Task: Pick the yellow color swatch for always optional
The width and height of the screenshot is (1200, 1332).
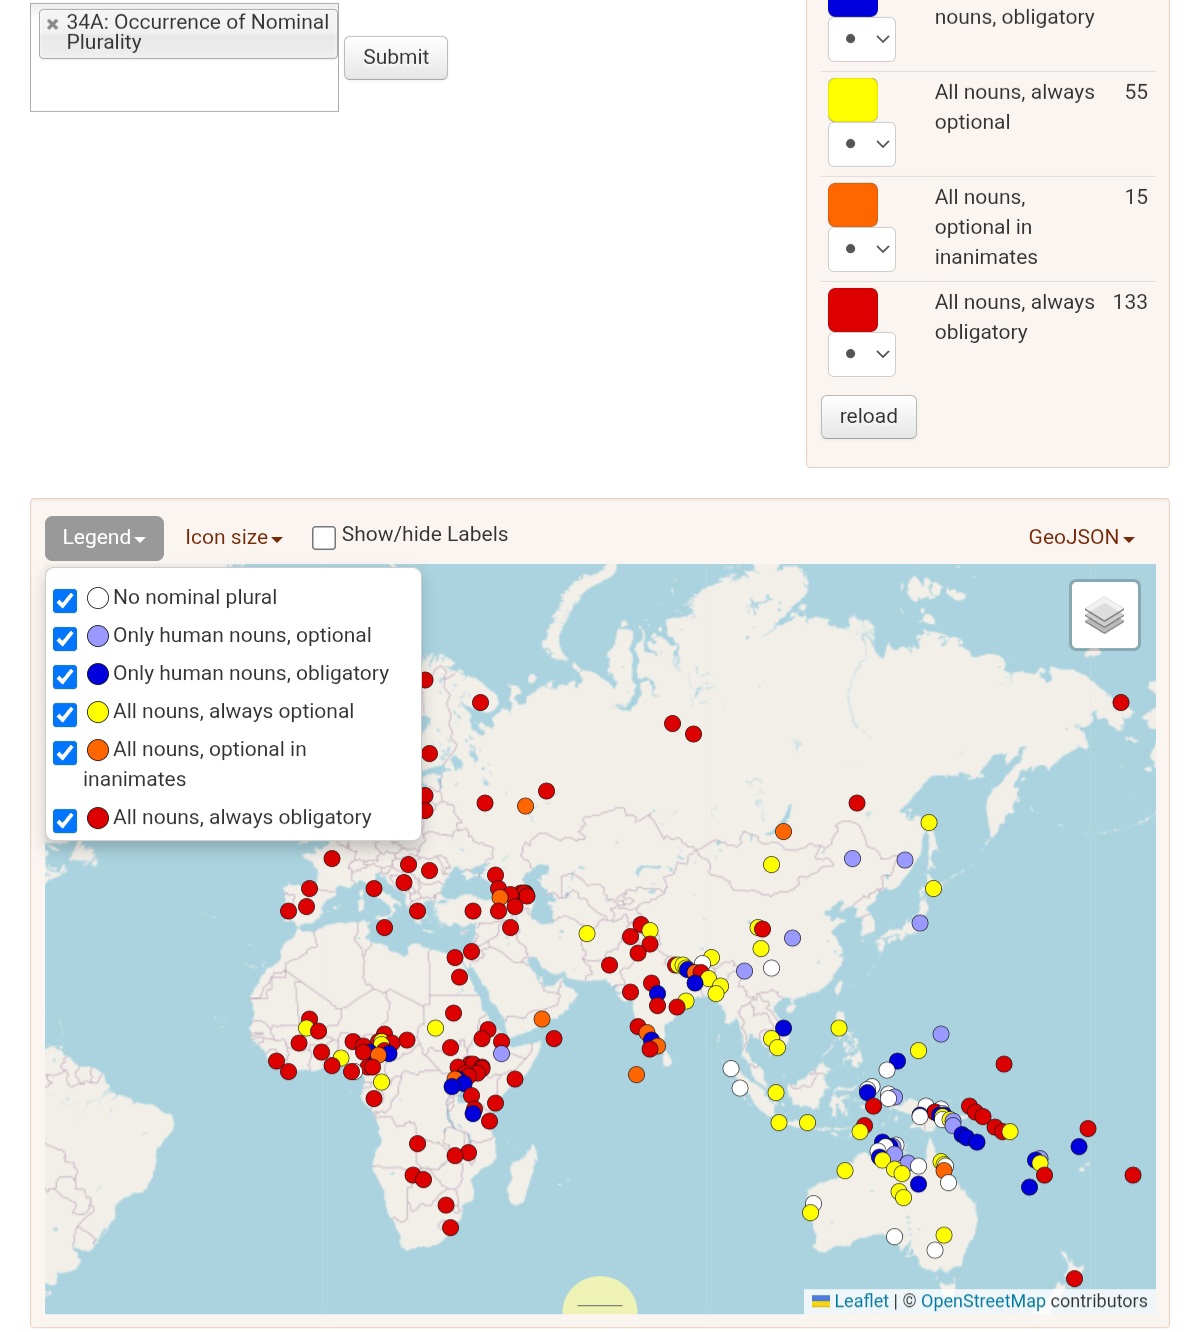Action: (x=853, y=100)
